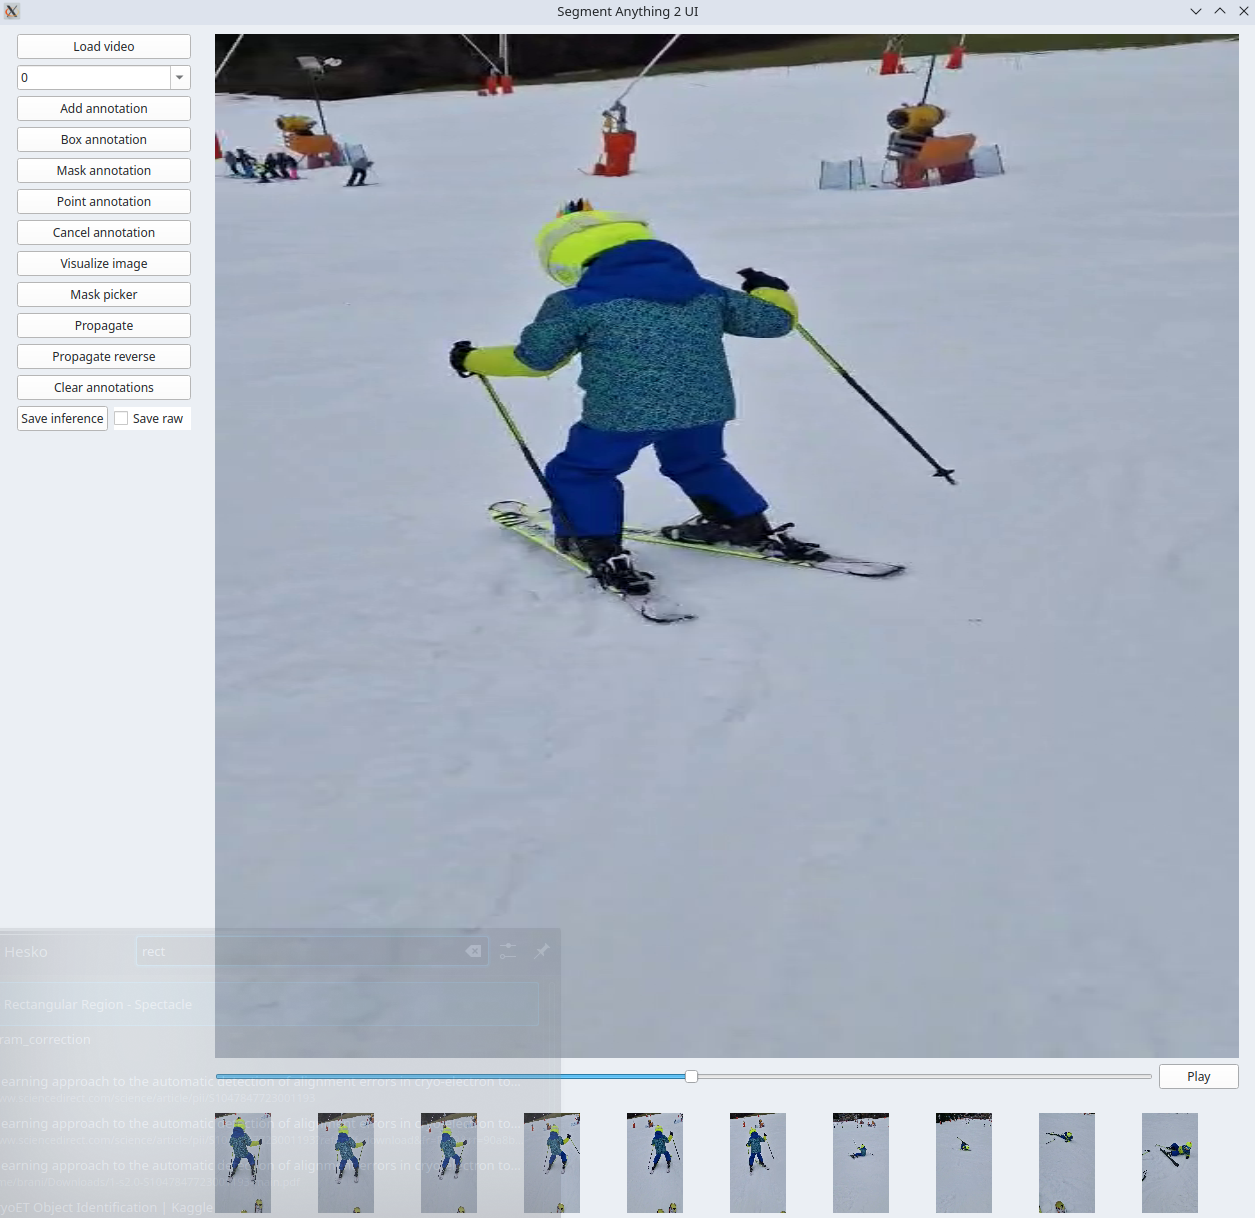Click the pin icon in the search overlay
This screenshot has height=1218, width=1255.
tap(542, 951)
